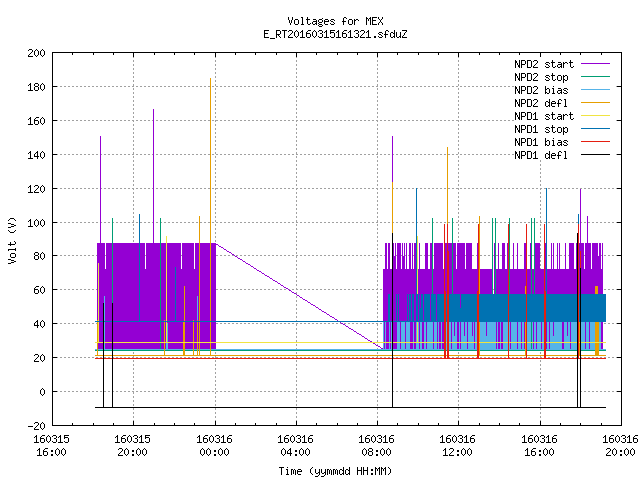The image size is (640, 480).
Task: Click the orange NPD2 defl legend line
Action: coord(595,103)
